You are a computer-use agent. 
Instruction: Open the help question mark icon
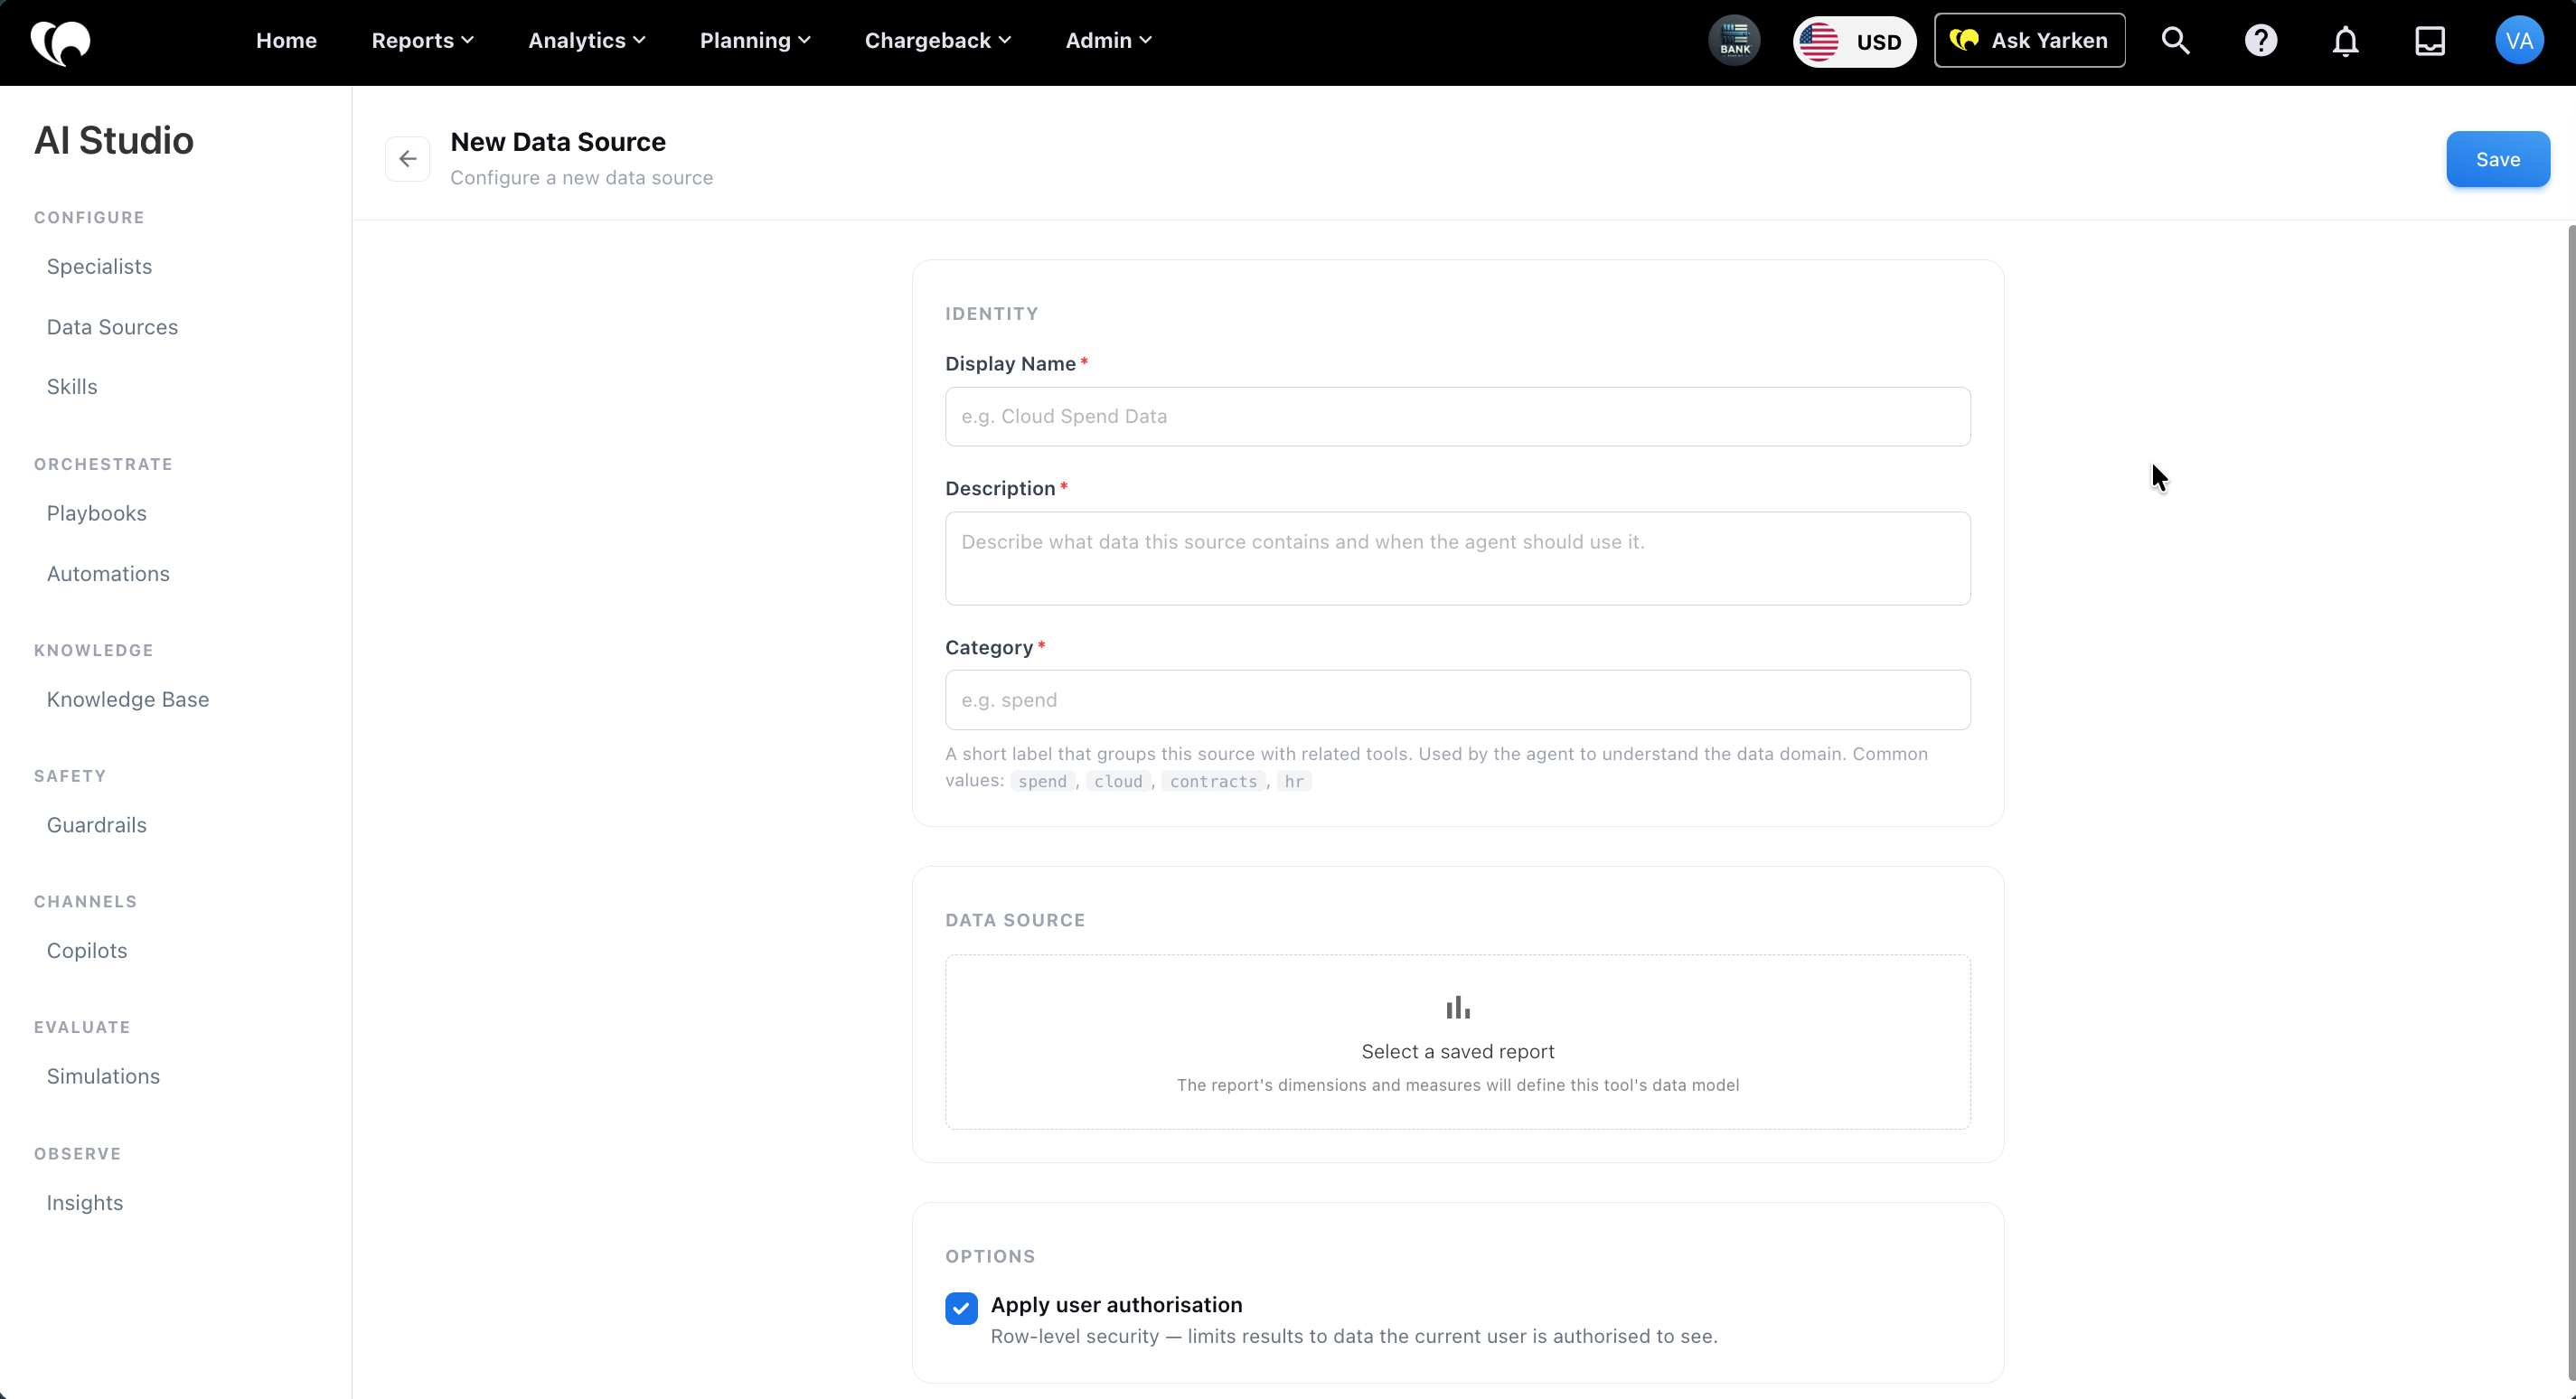tap(2260, 41)
